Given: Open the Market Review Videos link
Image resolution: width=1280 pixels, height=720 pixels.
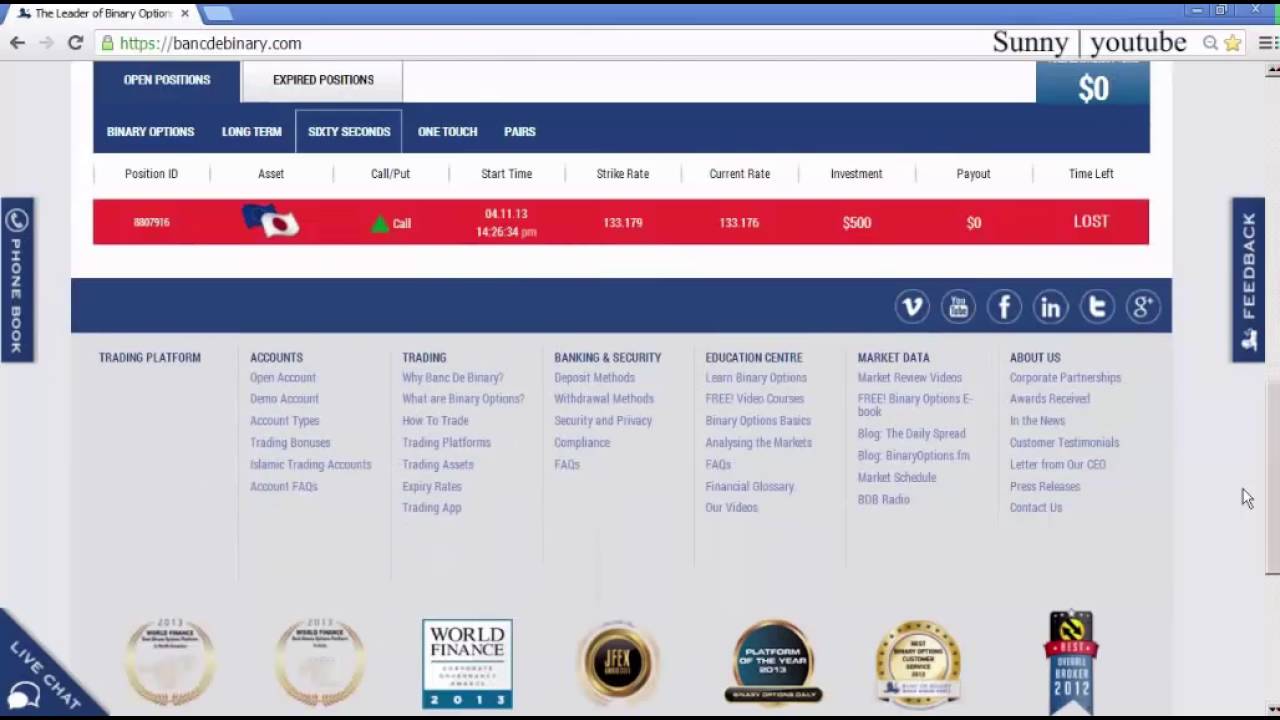Looking at the screenshot, I should click(910, 377).
